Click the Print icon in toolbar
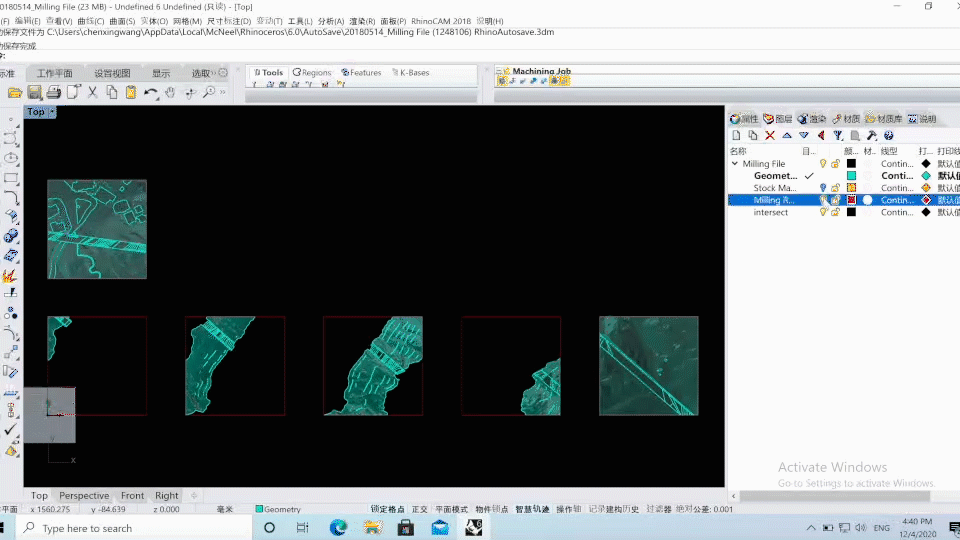The width and height of the screenshot is (960, 540). coord(53,92)
